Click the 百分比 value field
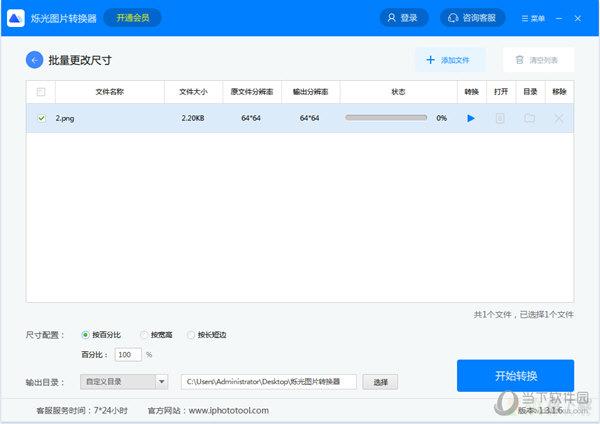The width and height of the screenshot is (600, 424). (128, 355)
